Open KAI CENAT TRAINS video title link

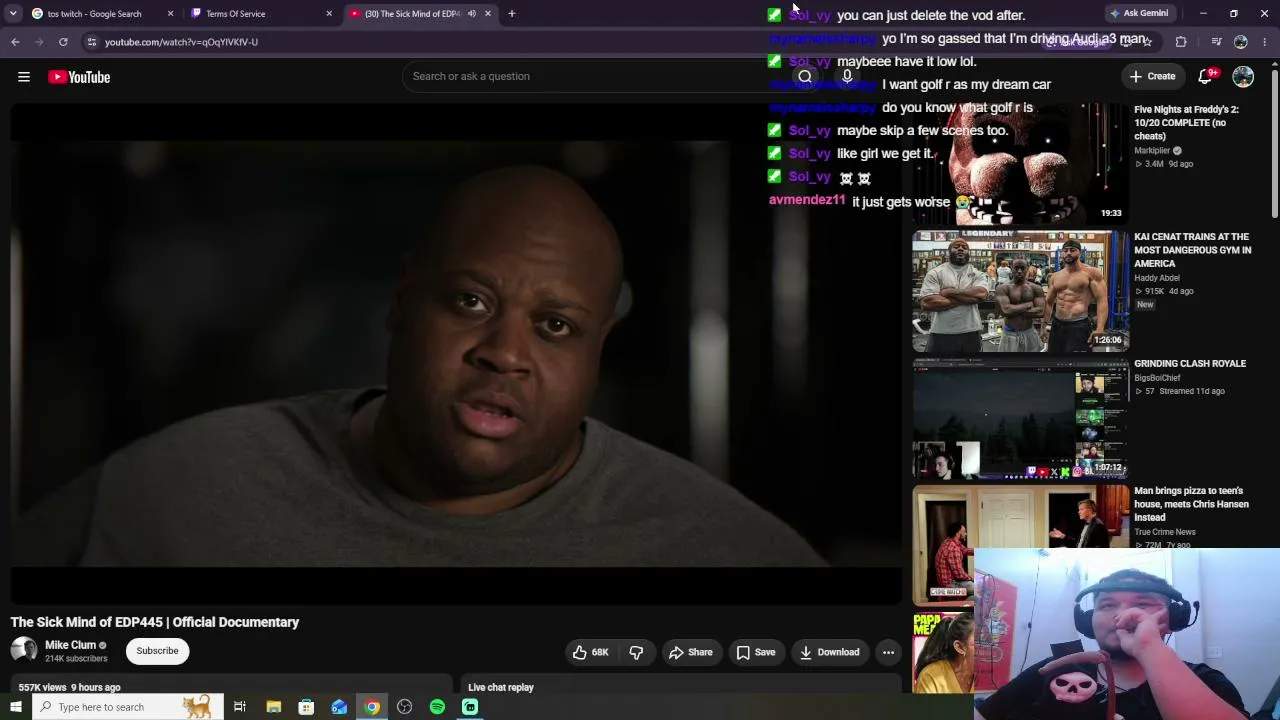pos(1192,250)
